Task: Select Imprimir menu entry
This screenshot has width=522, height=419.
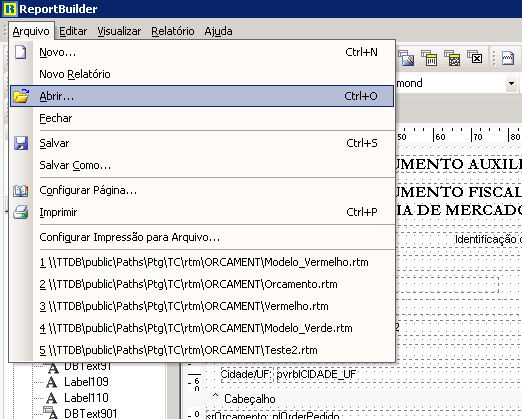Action: (x=202, y=212)
